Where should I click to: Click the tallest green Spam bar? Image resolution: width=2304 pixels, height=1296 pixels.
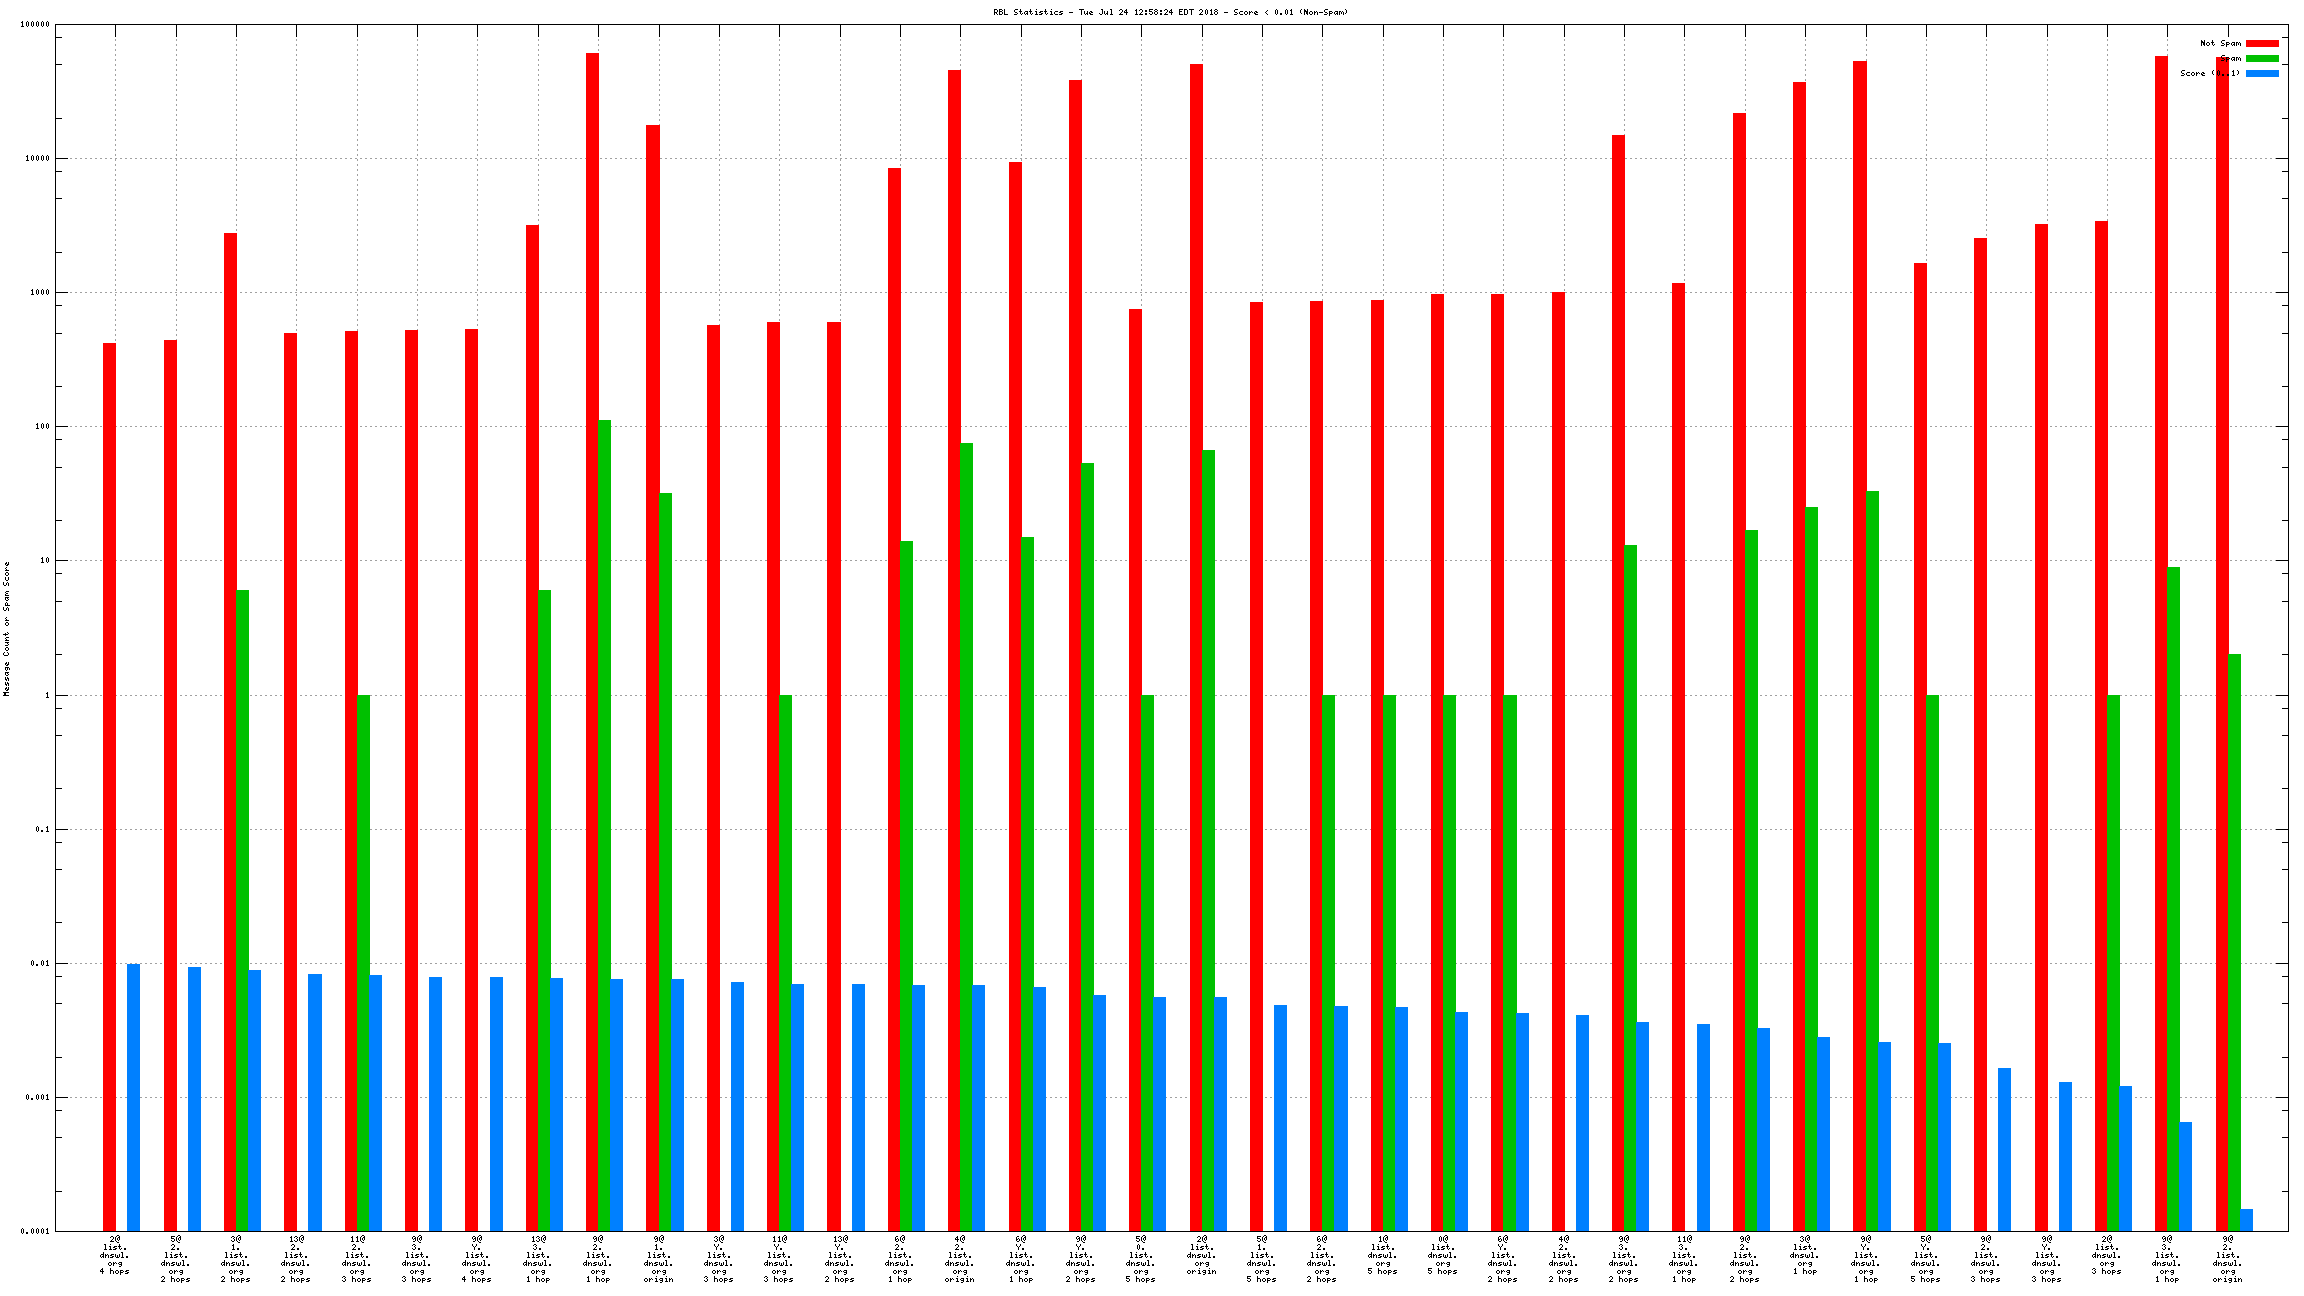(x=604, y=825)
